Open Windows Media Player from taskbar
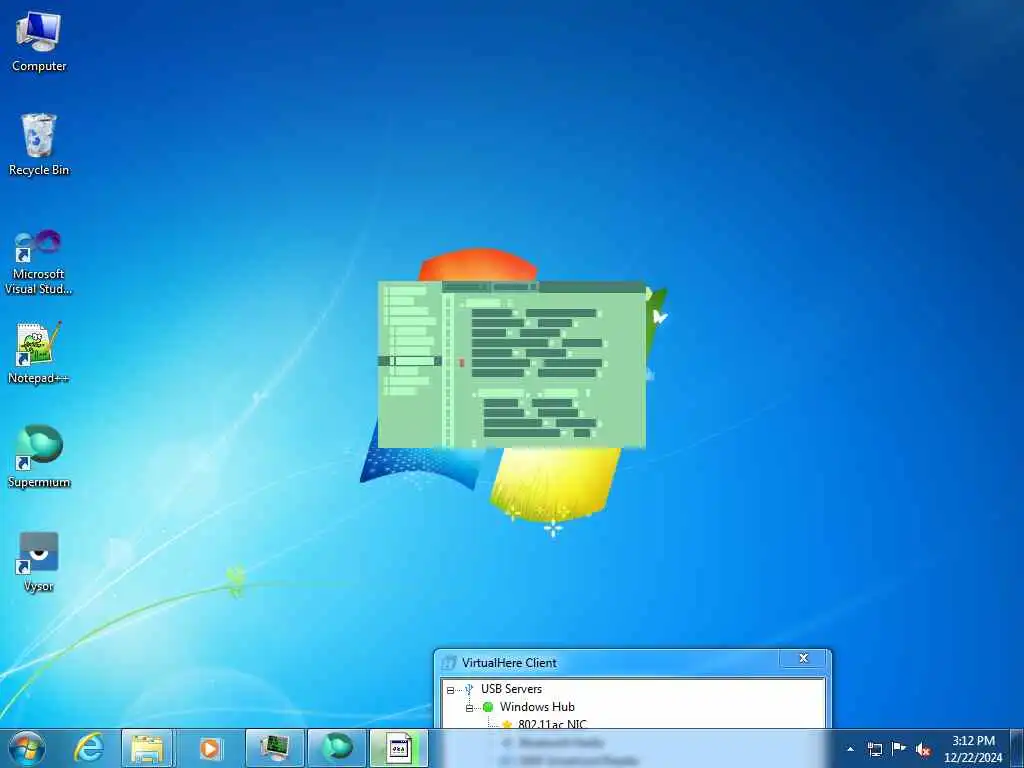The image size is (1024, 768). [210, 748]
